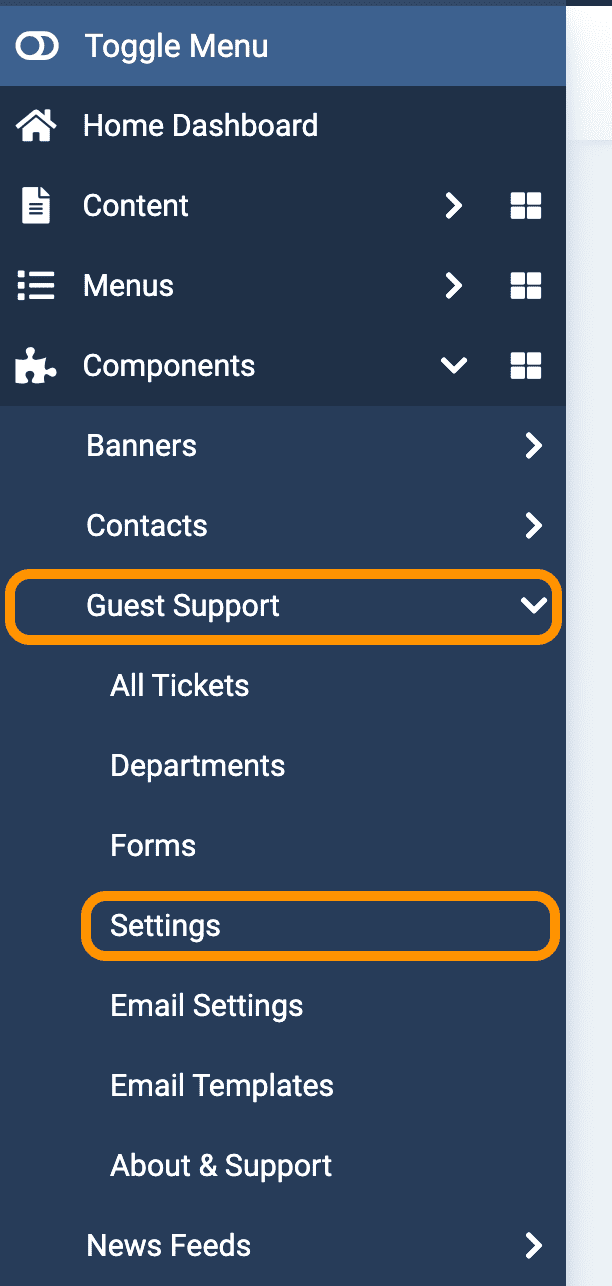The image size is (612, 1286).
Task: Click the Toggle Menu switch icon
Action: coord(38,46)
